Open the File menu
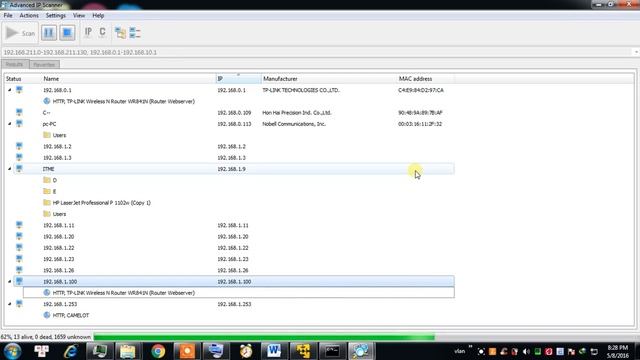 click(x=8, y=16)
